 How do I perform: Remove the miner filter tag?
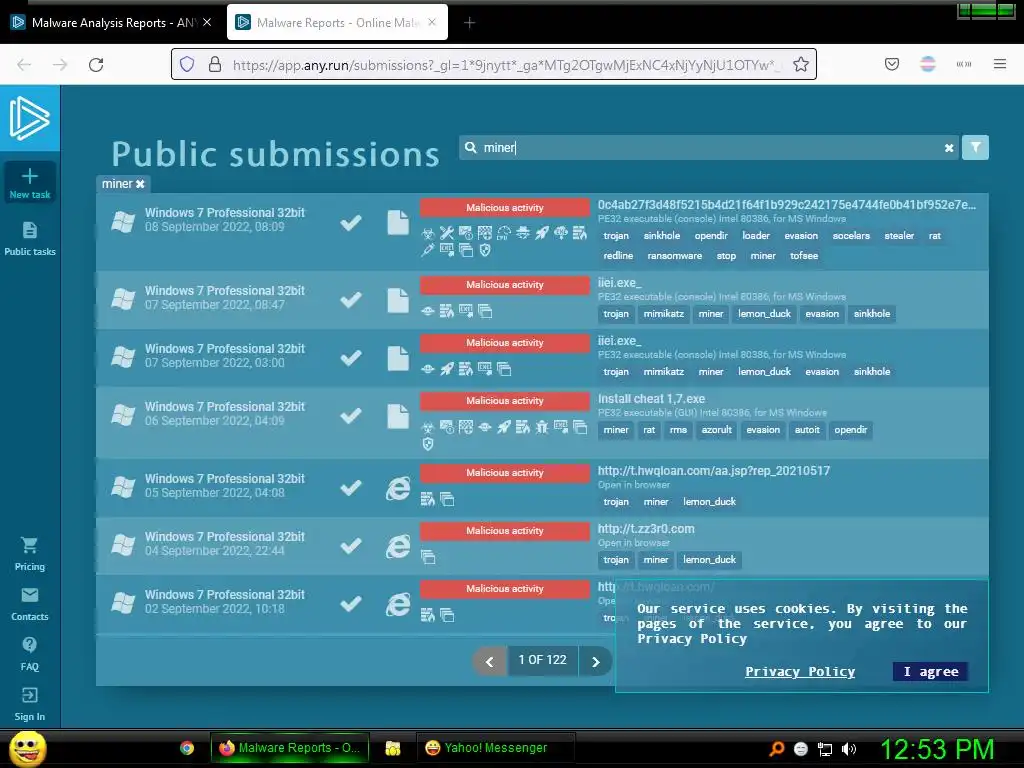[x=140, y=184]
